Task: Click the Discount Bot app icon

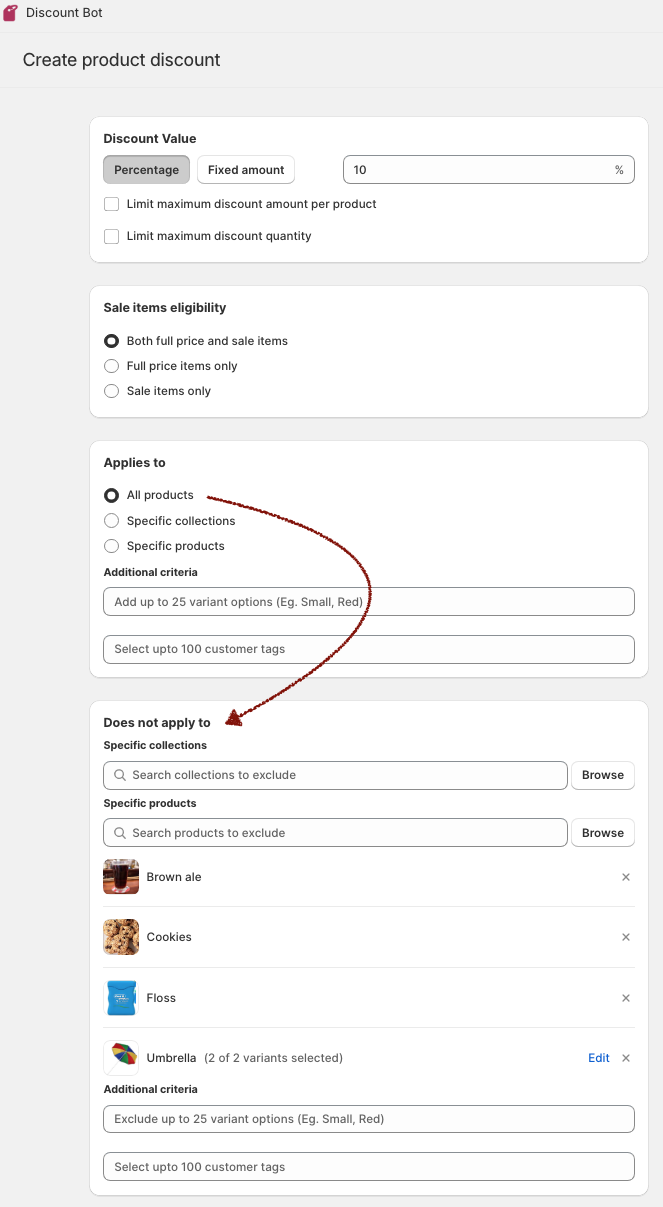Action: click(11, 13)
